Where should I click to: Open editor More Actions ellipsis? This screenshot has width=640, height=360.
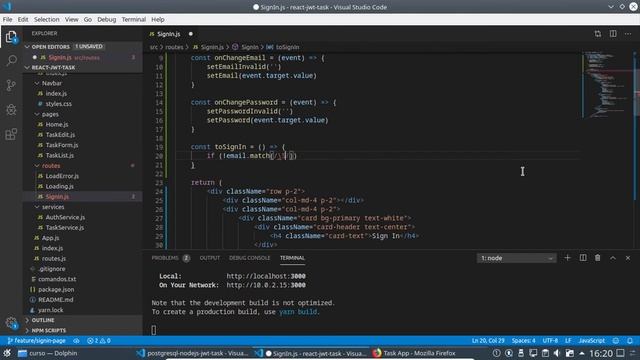628,34
